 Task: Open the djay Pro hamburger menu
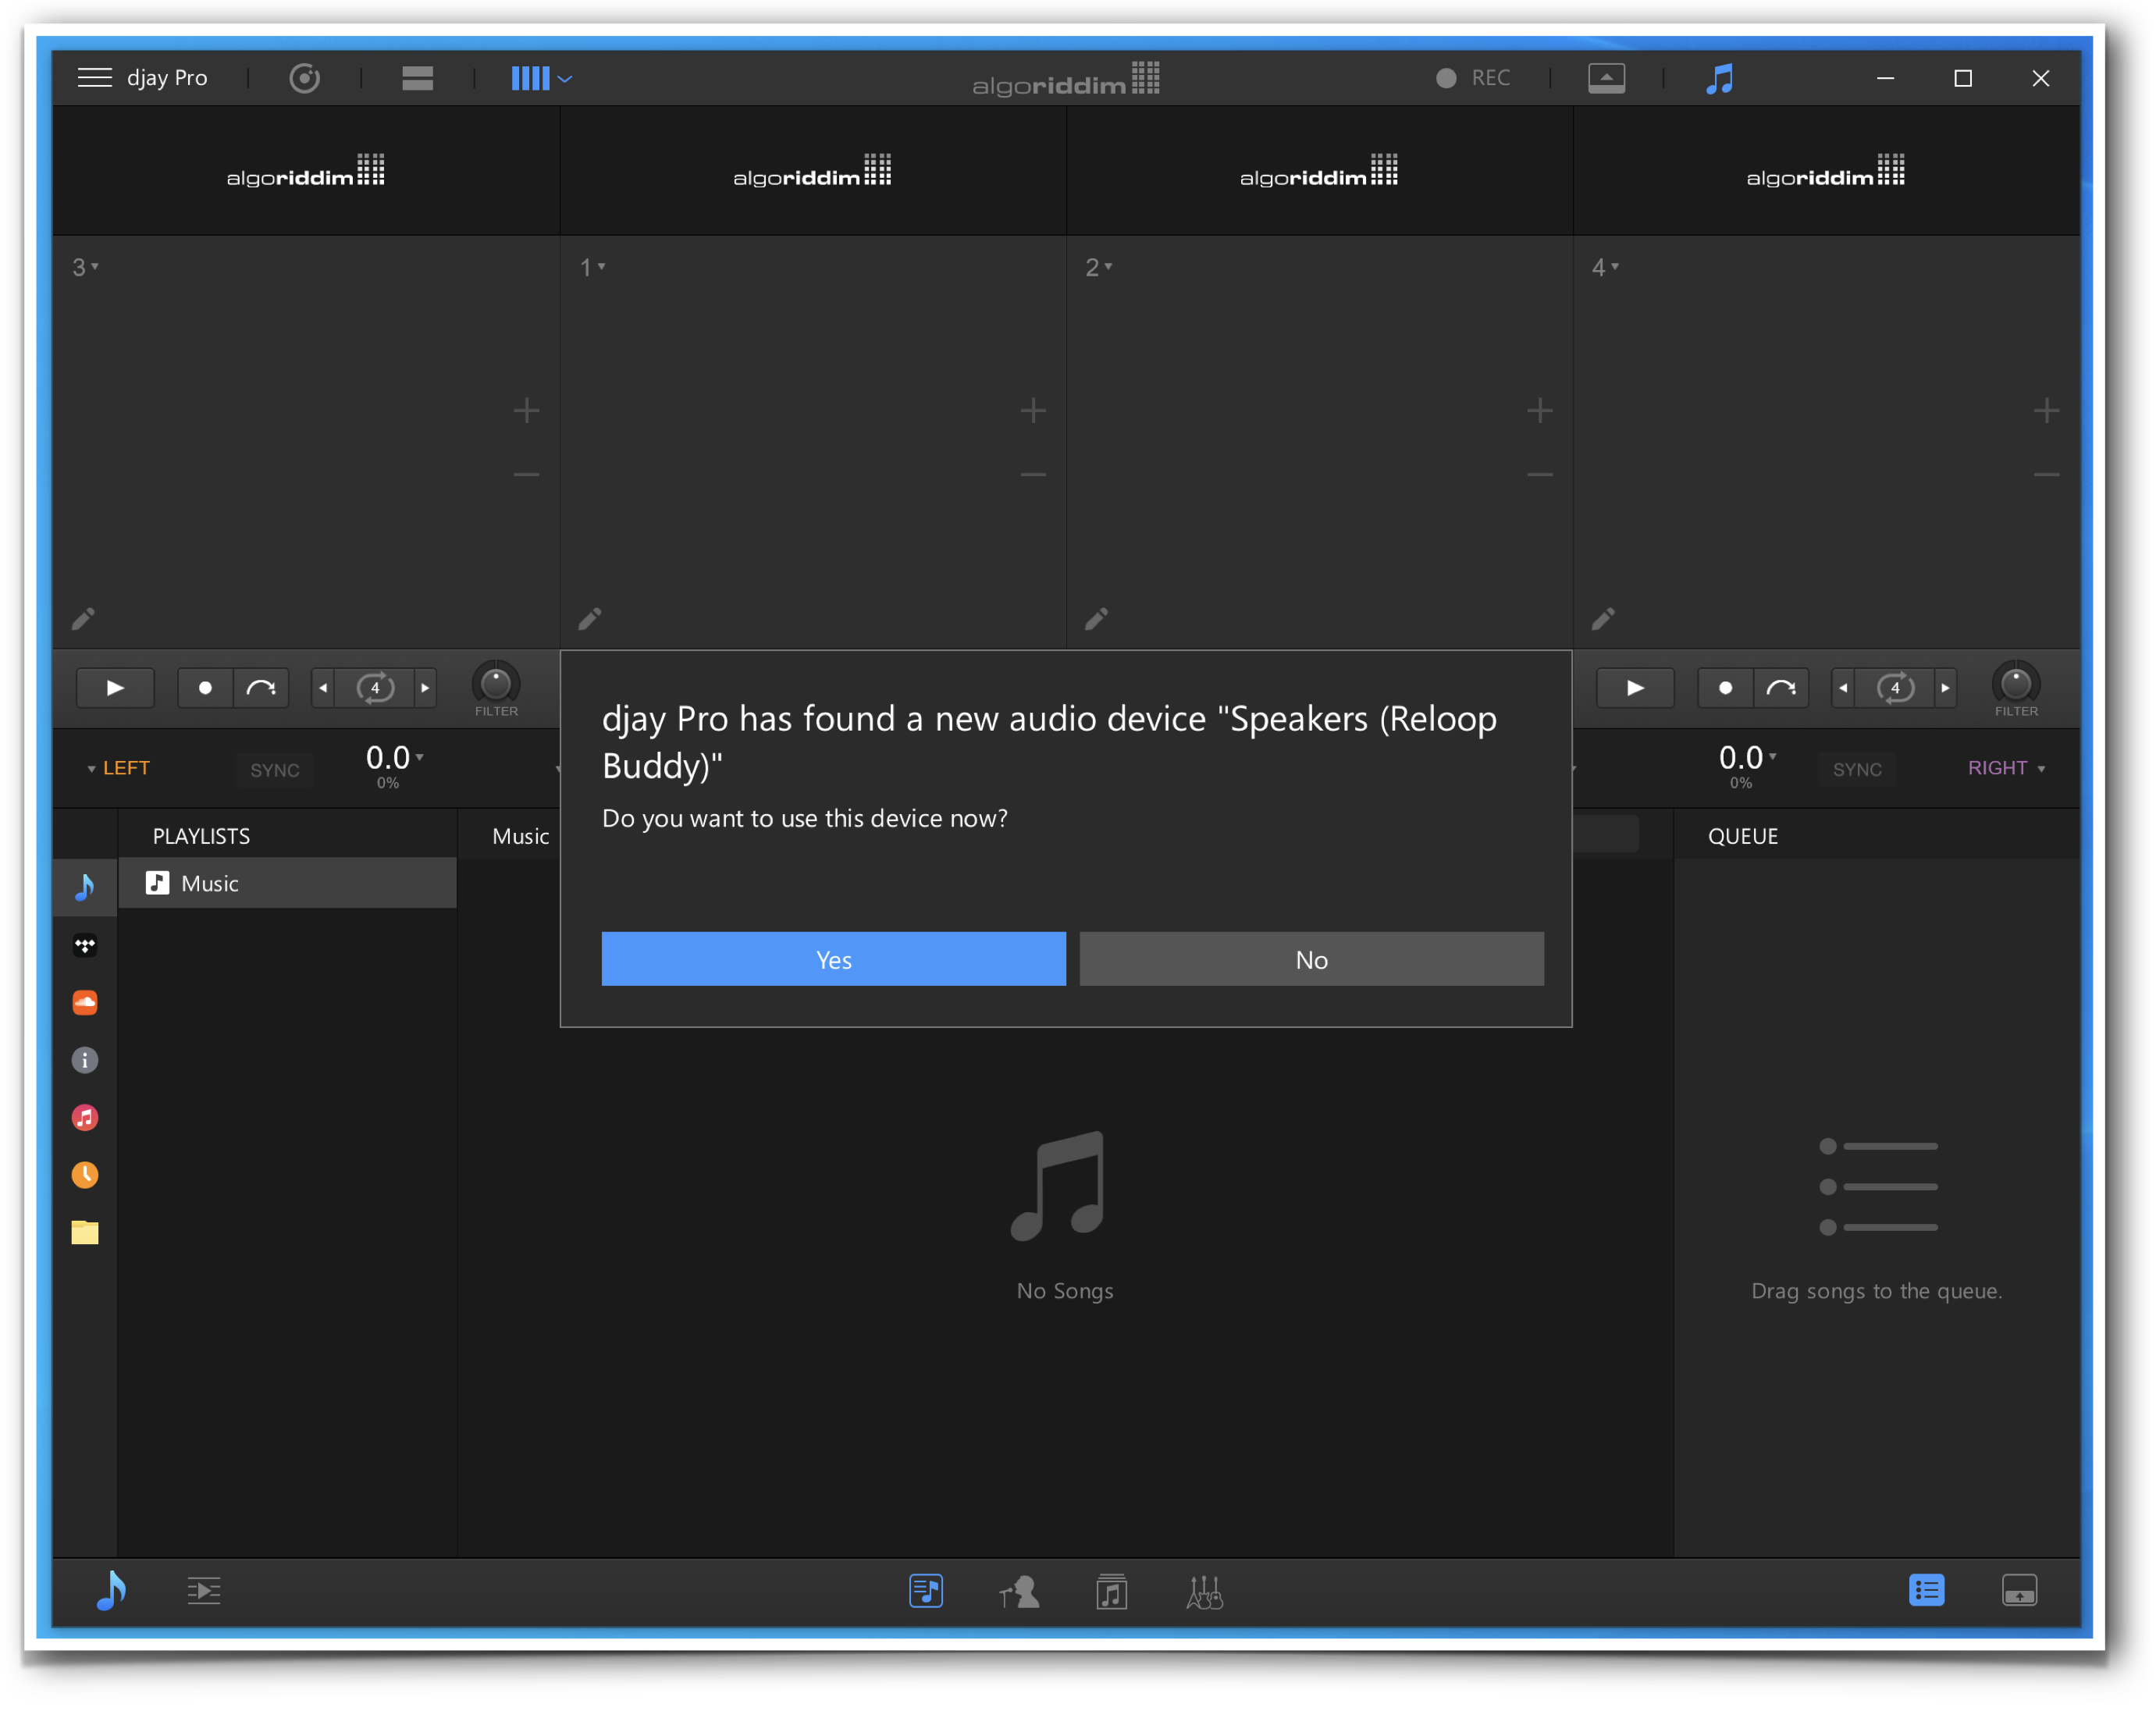(x=94, y=78)
